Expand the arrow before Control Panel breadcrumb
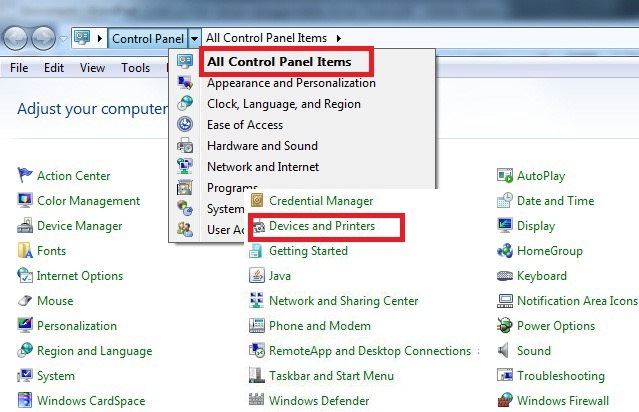This screenshot has height=412, width=639. point(100,38)
